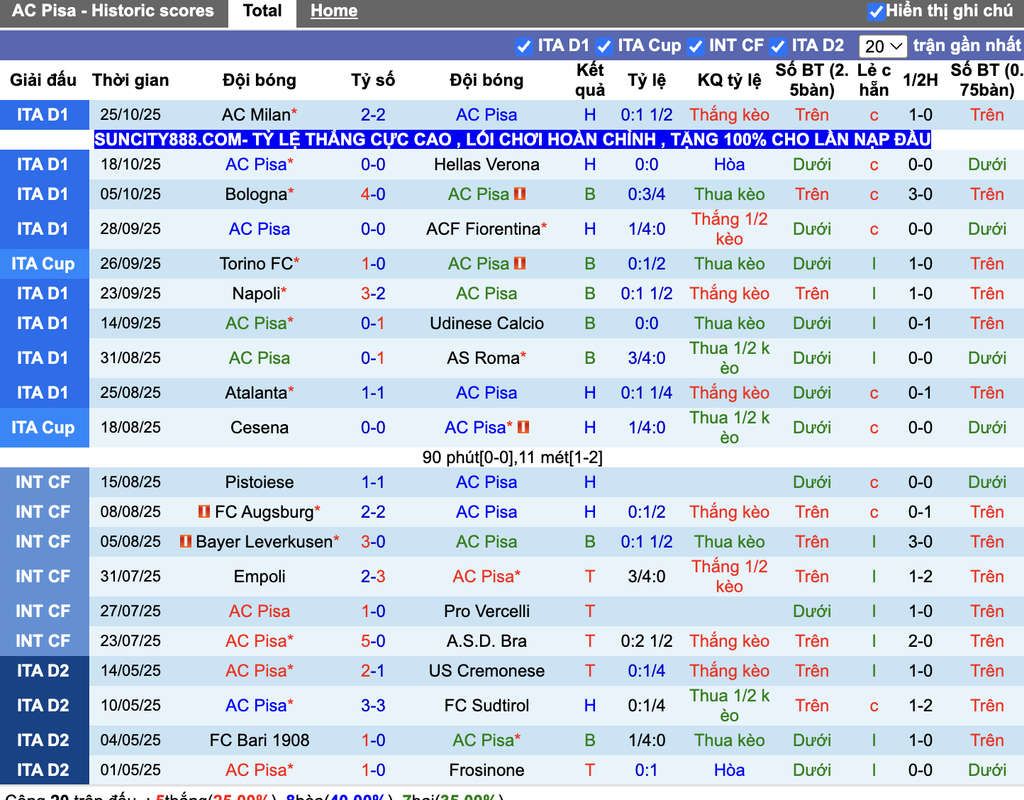Open the SUNCITY888.COM advertisement banner
Screen dimensions: 1024x800
point(513,139)
